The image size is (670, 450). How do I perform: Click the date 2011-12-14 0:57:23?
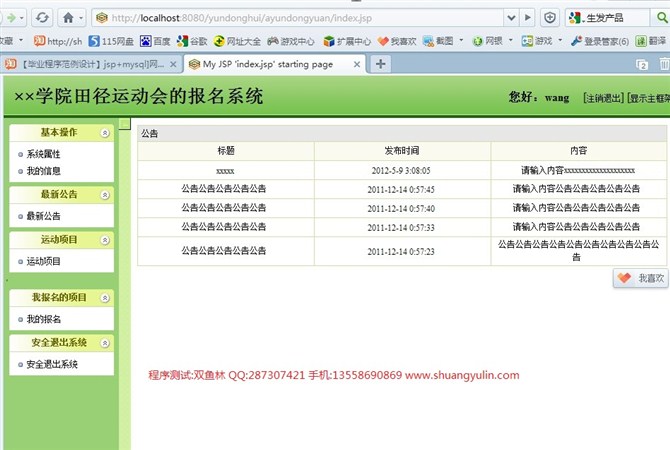pos(401,251)
